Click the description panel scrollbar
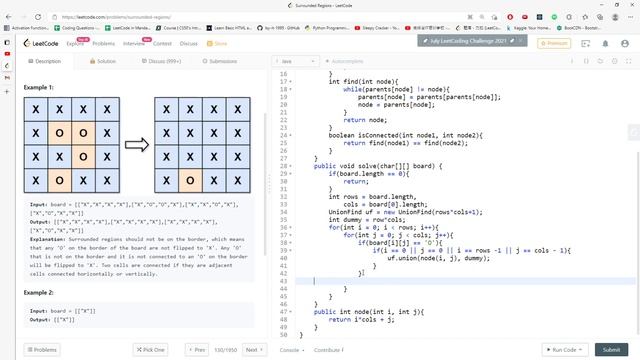Screen dimensions: 640x360 pos(265,184)
